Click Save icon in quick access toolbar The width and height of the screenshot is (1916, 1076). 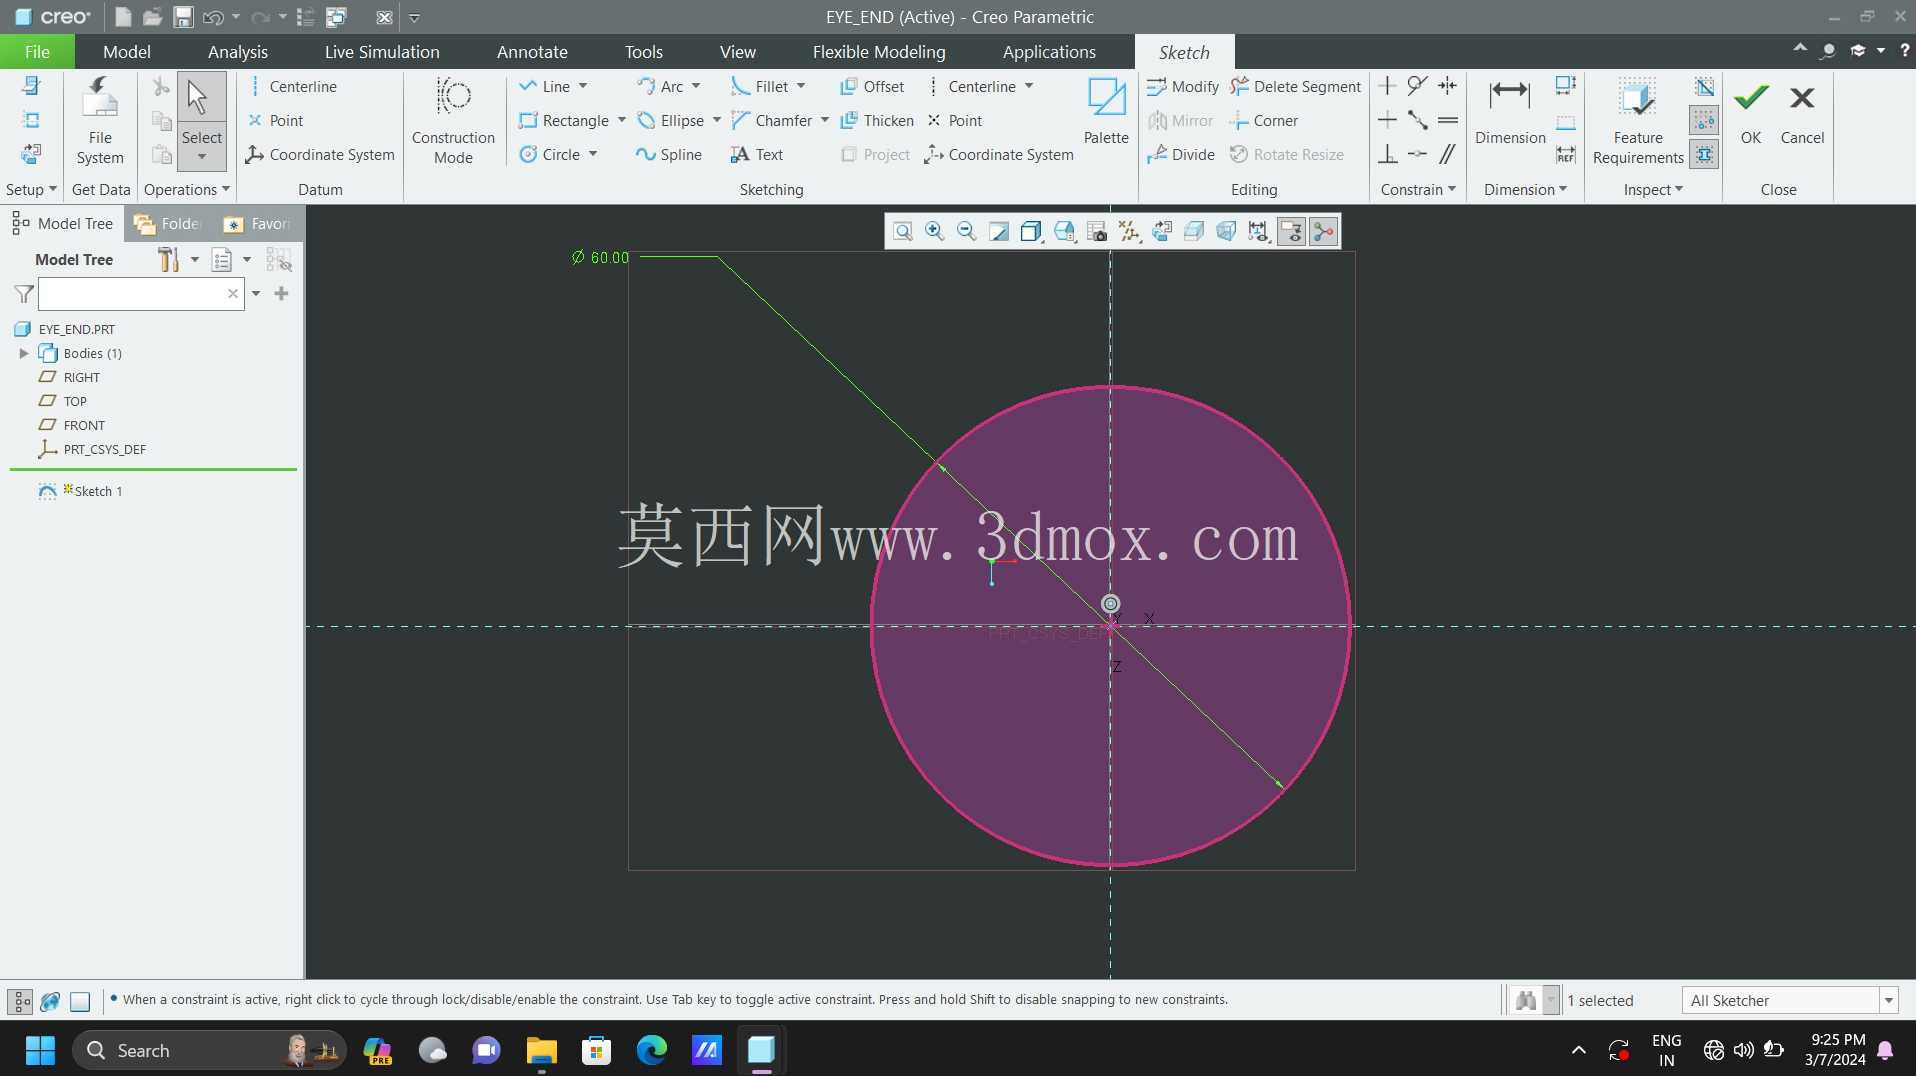coord(183,17)
